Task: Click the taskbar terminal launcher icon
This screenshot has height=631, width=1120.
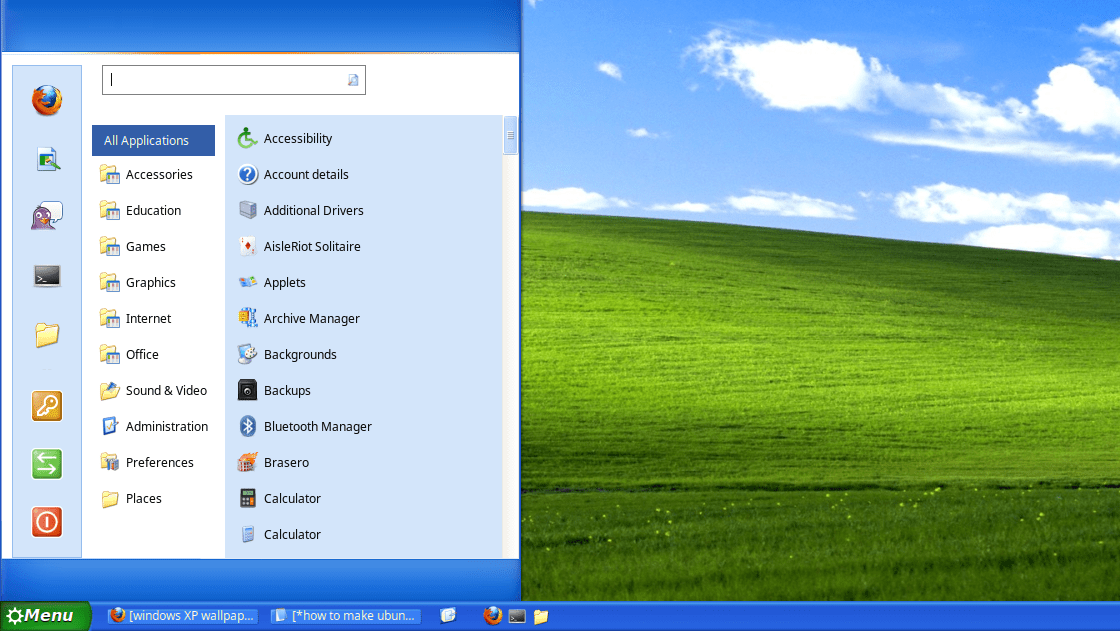Action: pos(517,616)
